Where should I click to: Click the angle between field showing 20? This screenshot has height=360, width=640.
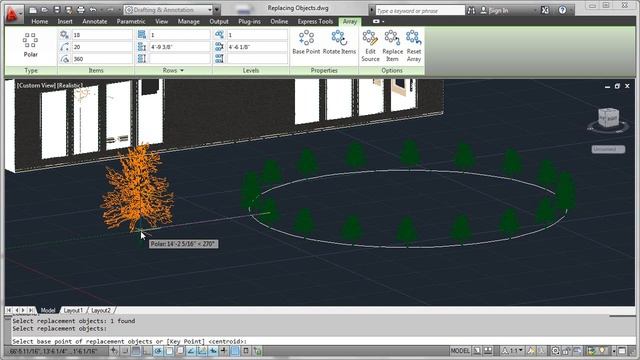(x=102, y=47)
